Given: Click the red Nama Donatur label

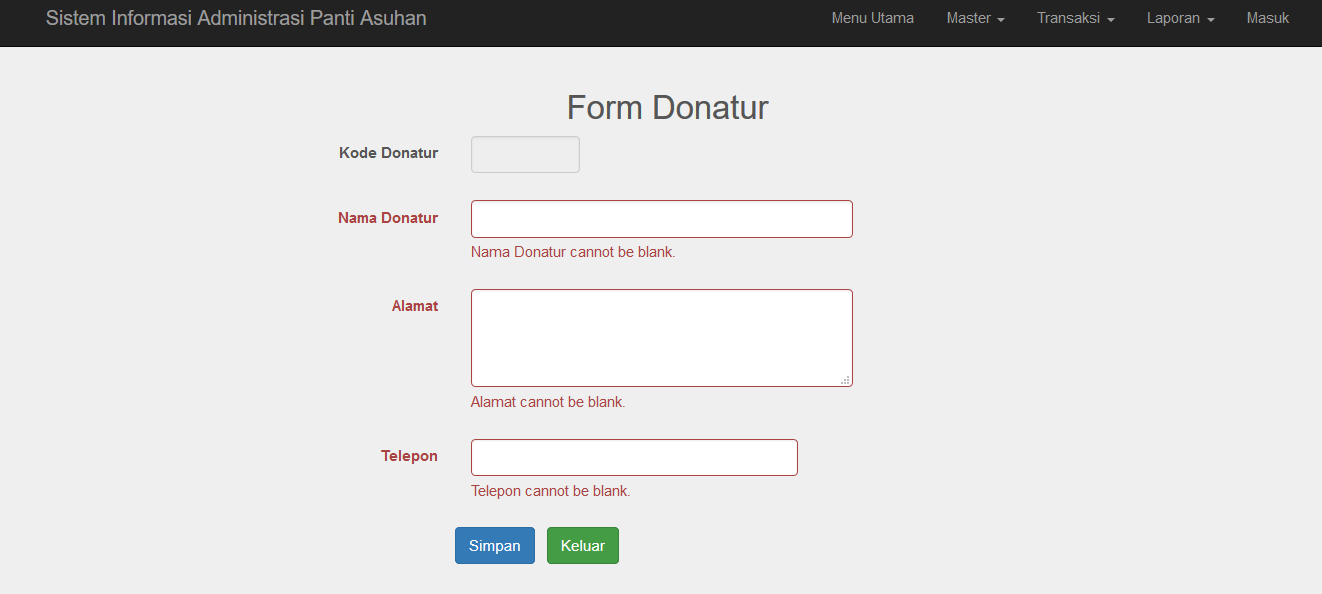Looking at the screenshot, I should point(388,218).
